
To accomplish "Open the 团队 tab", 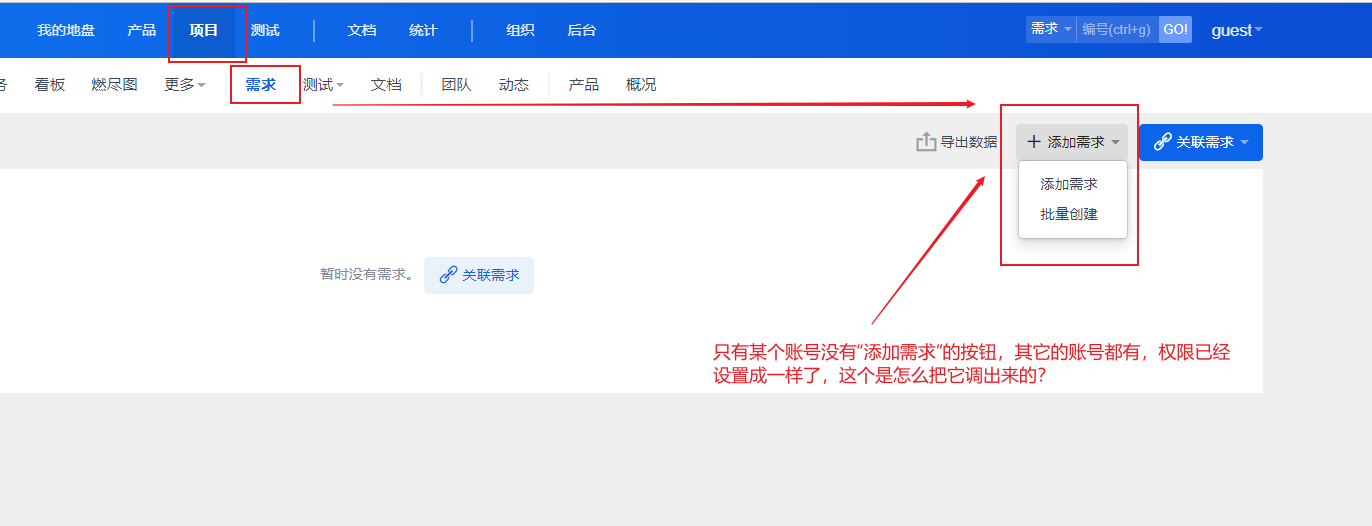I will (456, 85).
